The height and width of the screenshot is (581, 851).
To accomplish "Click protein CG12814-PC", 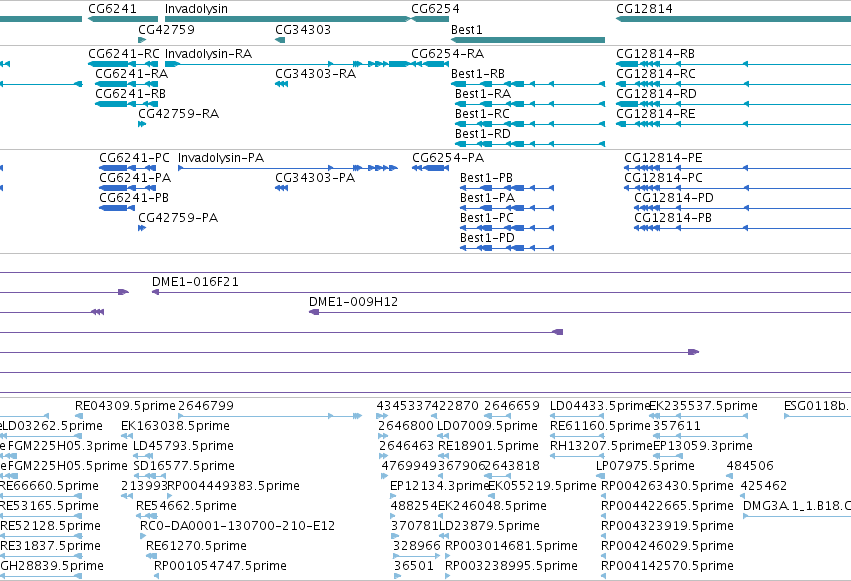I will click(663, 178).
